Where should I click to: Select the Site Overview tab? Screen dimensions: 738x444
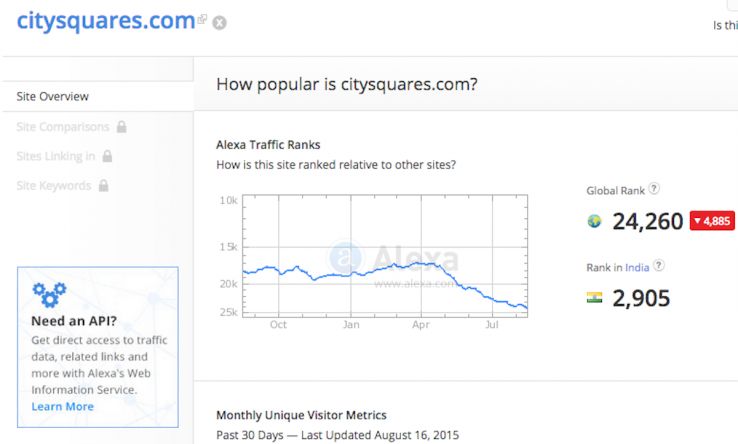[53, 97]
